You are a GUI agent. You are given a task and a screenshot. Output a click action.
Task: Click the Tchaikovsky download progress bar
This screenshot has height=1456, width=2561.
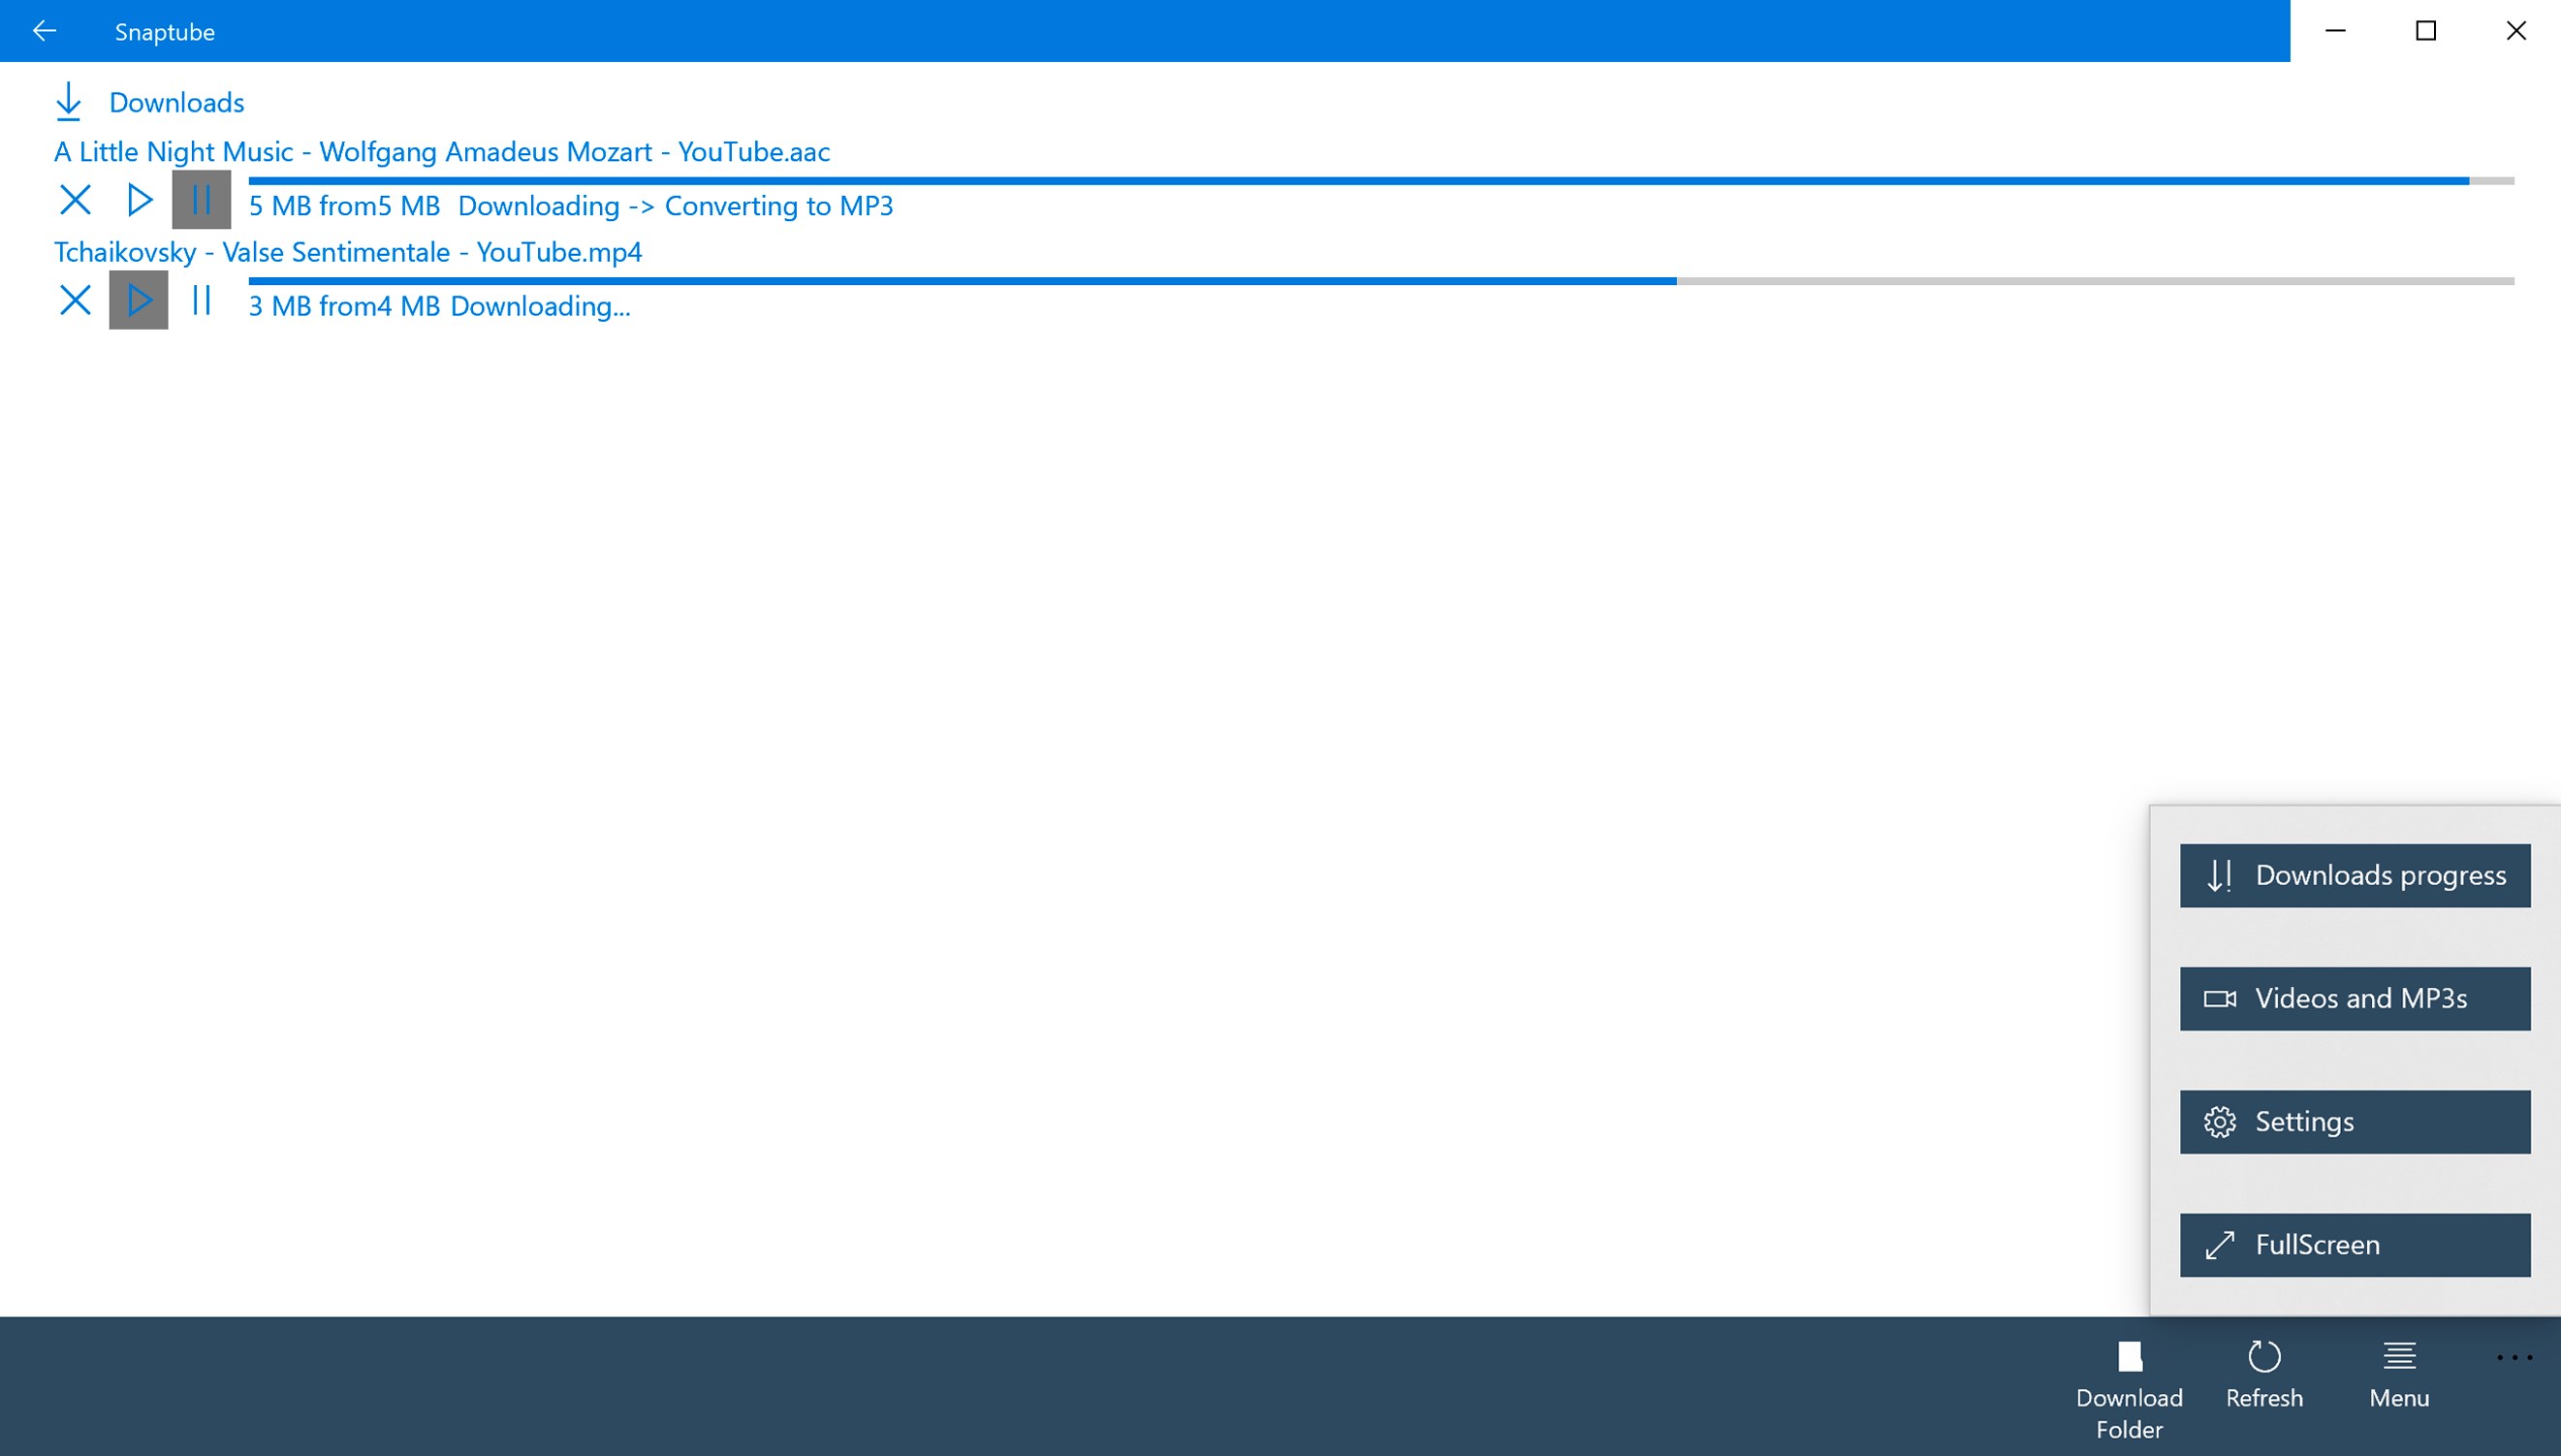[x=1380, y=281]
